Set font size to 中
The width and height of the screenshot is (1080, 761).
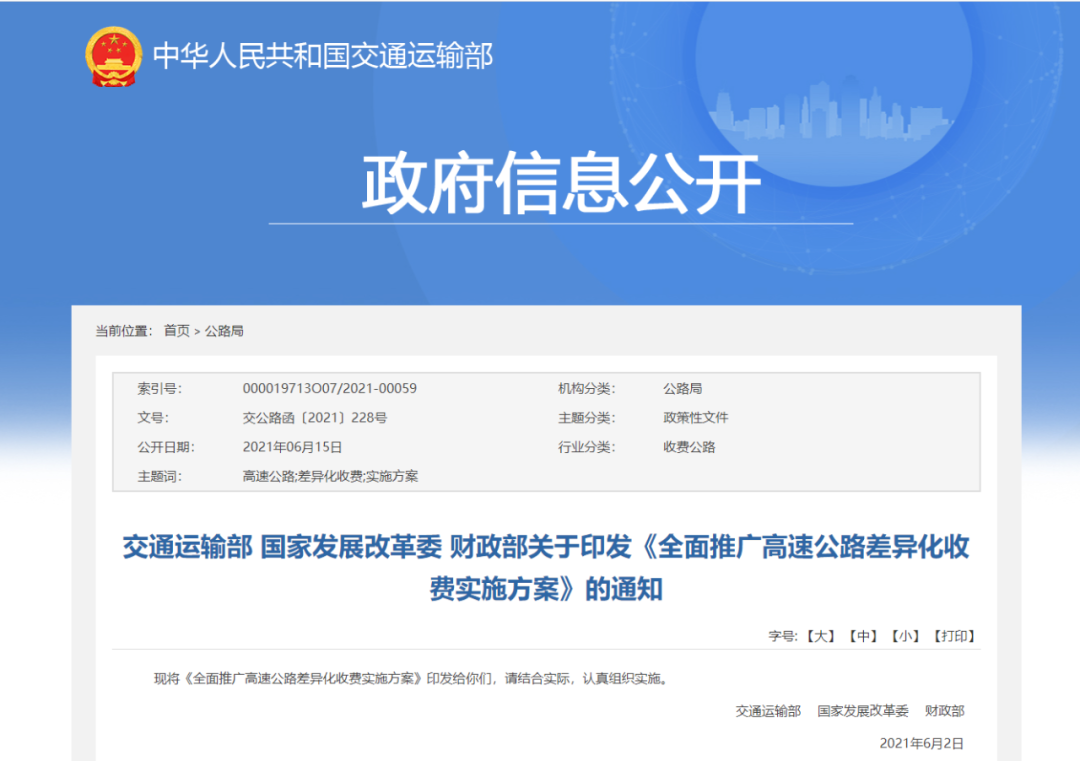(x=863, y=636)
